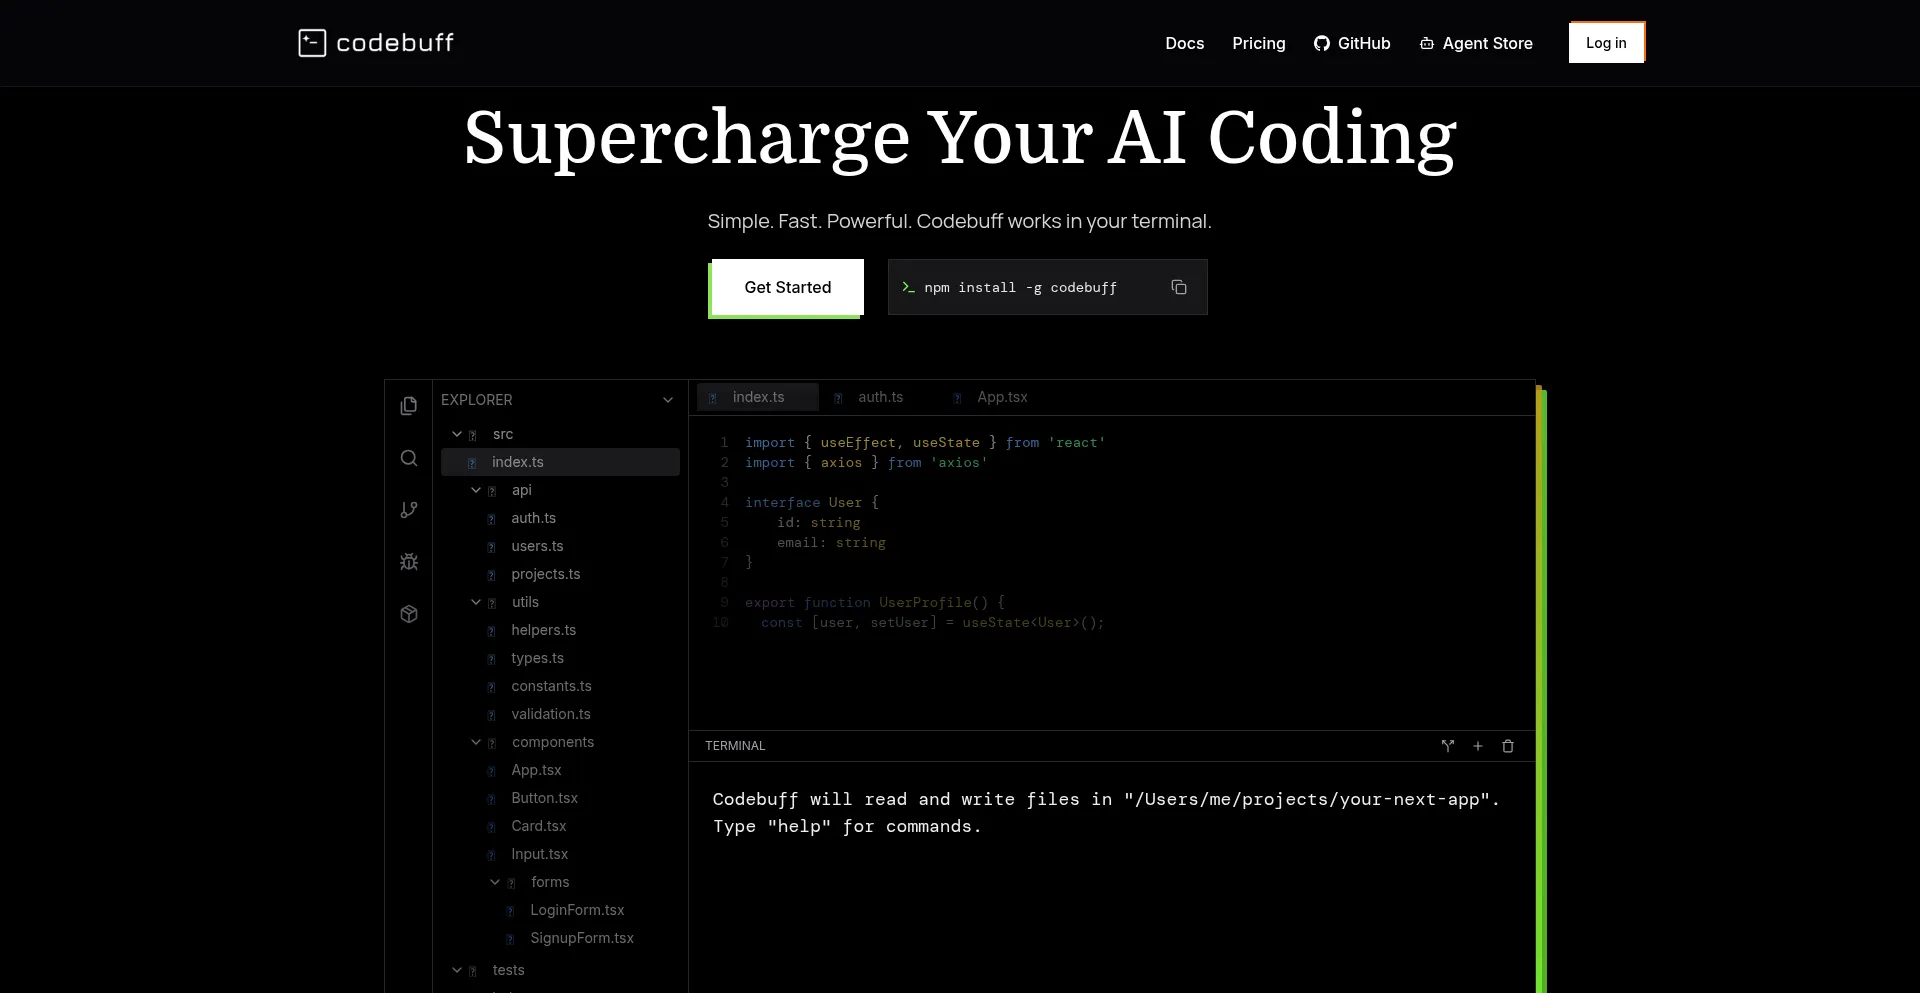Click the debug bug icon
Image resolution: width=1920 pixels, height=993 pixels.
pos(409,562)
